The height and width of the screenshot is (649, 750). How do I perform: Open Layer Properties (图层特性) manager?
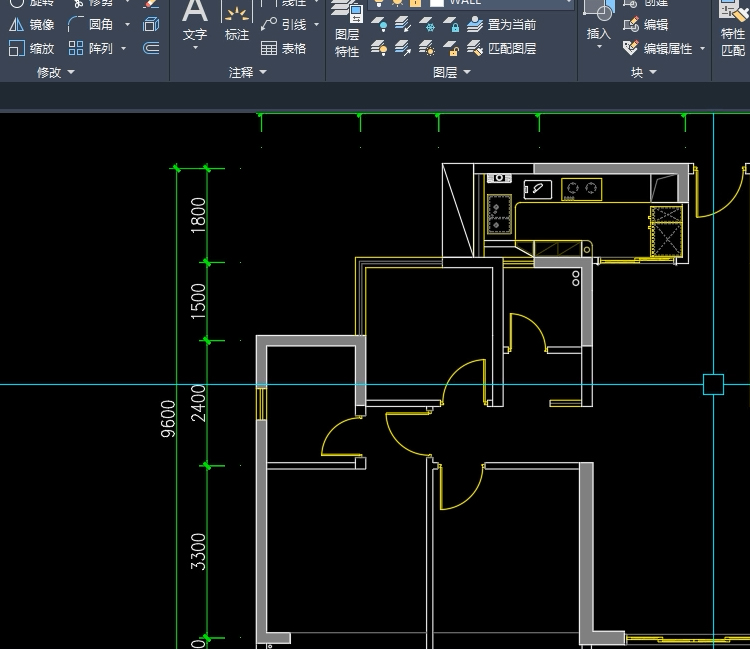pyautogui.click(x=347, y=30)
